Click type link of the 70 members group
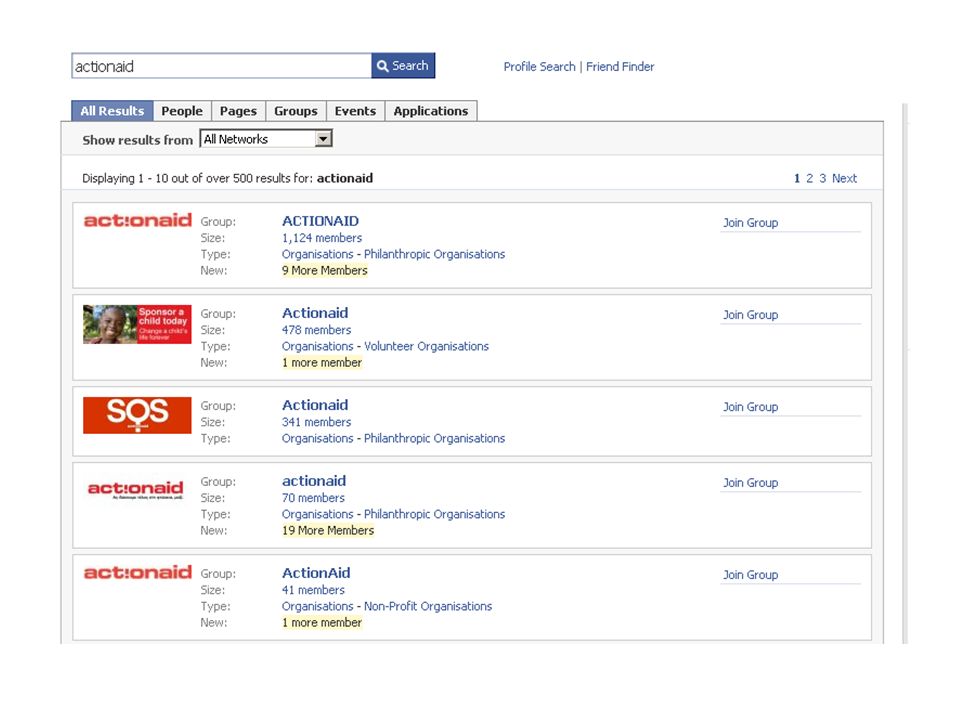This screenshot has height=720, width=960. click(x=393, y=514)
